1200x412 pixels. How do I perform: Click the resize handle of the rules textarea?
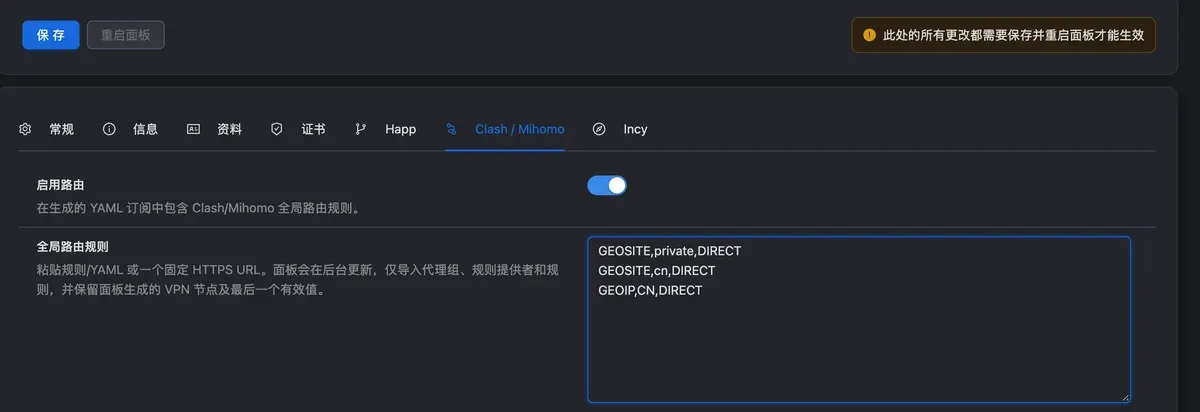point(1124,396)
